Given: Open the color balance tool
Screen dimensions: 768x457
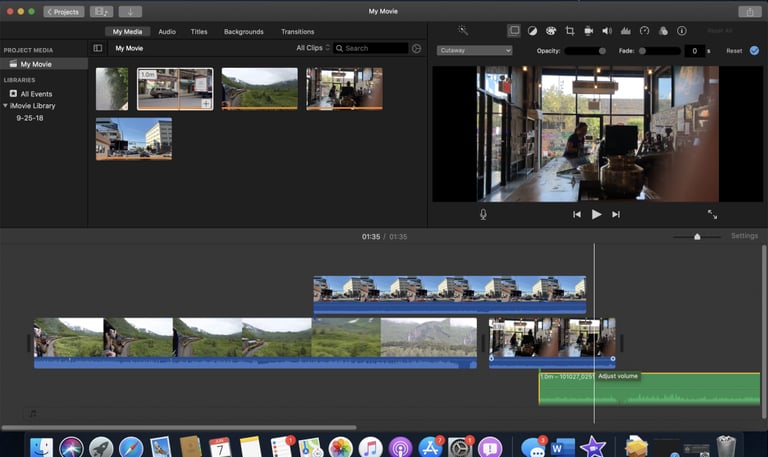Looking at the screenshot, I should pyautogui.click(x=532, y=31).
